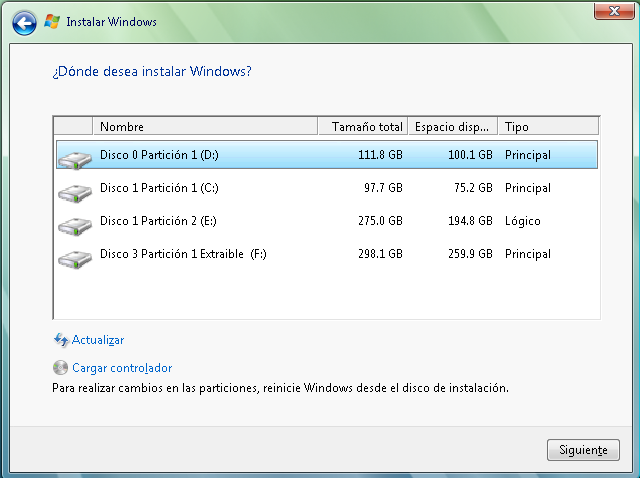This screenshot has height=478, width=640.
Task: Close the Instalar Windows dialog
Action: point(614,11)
